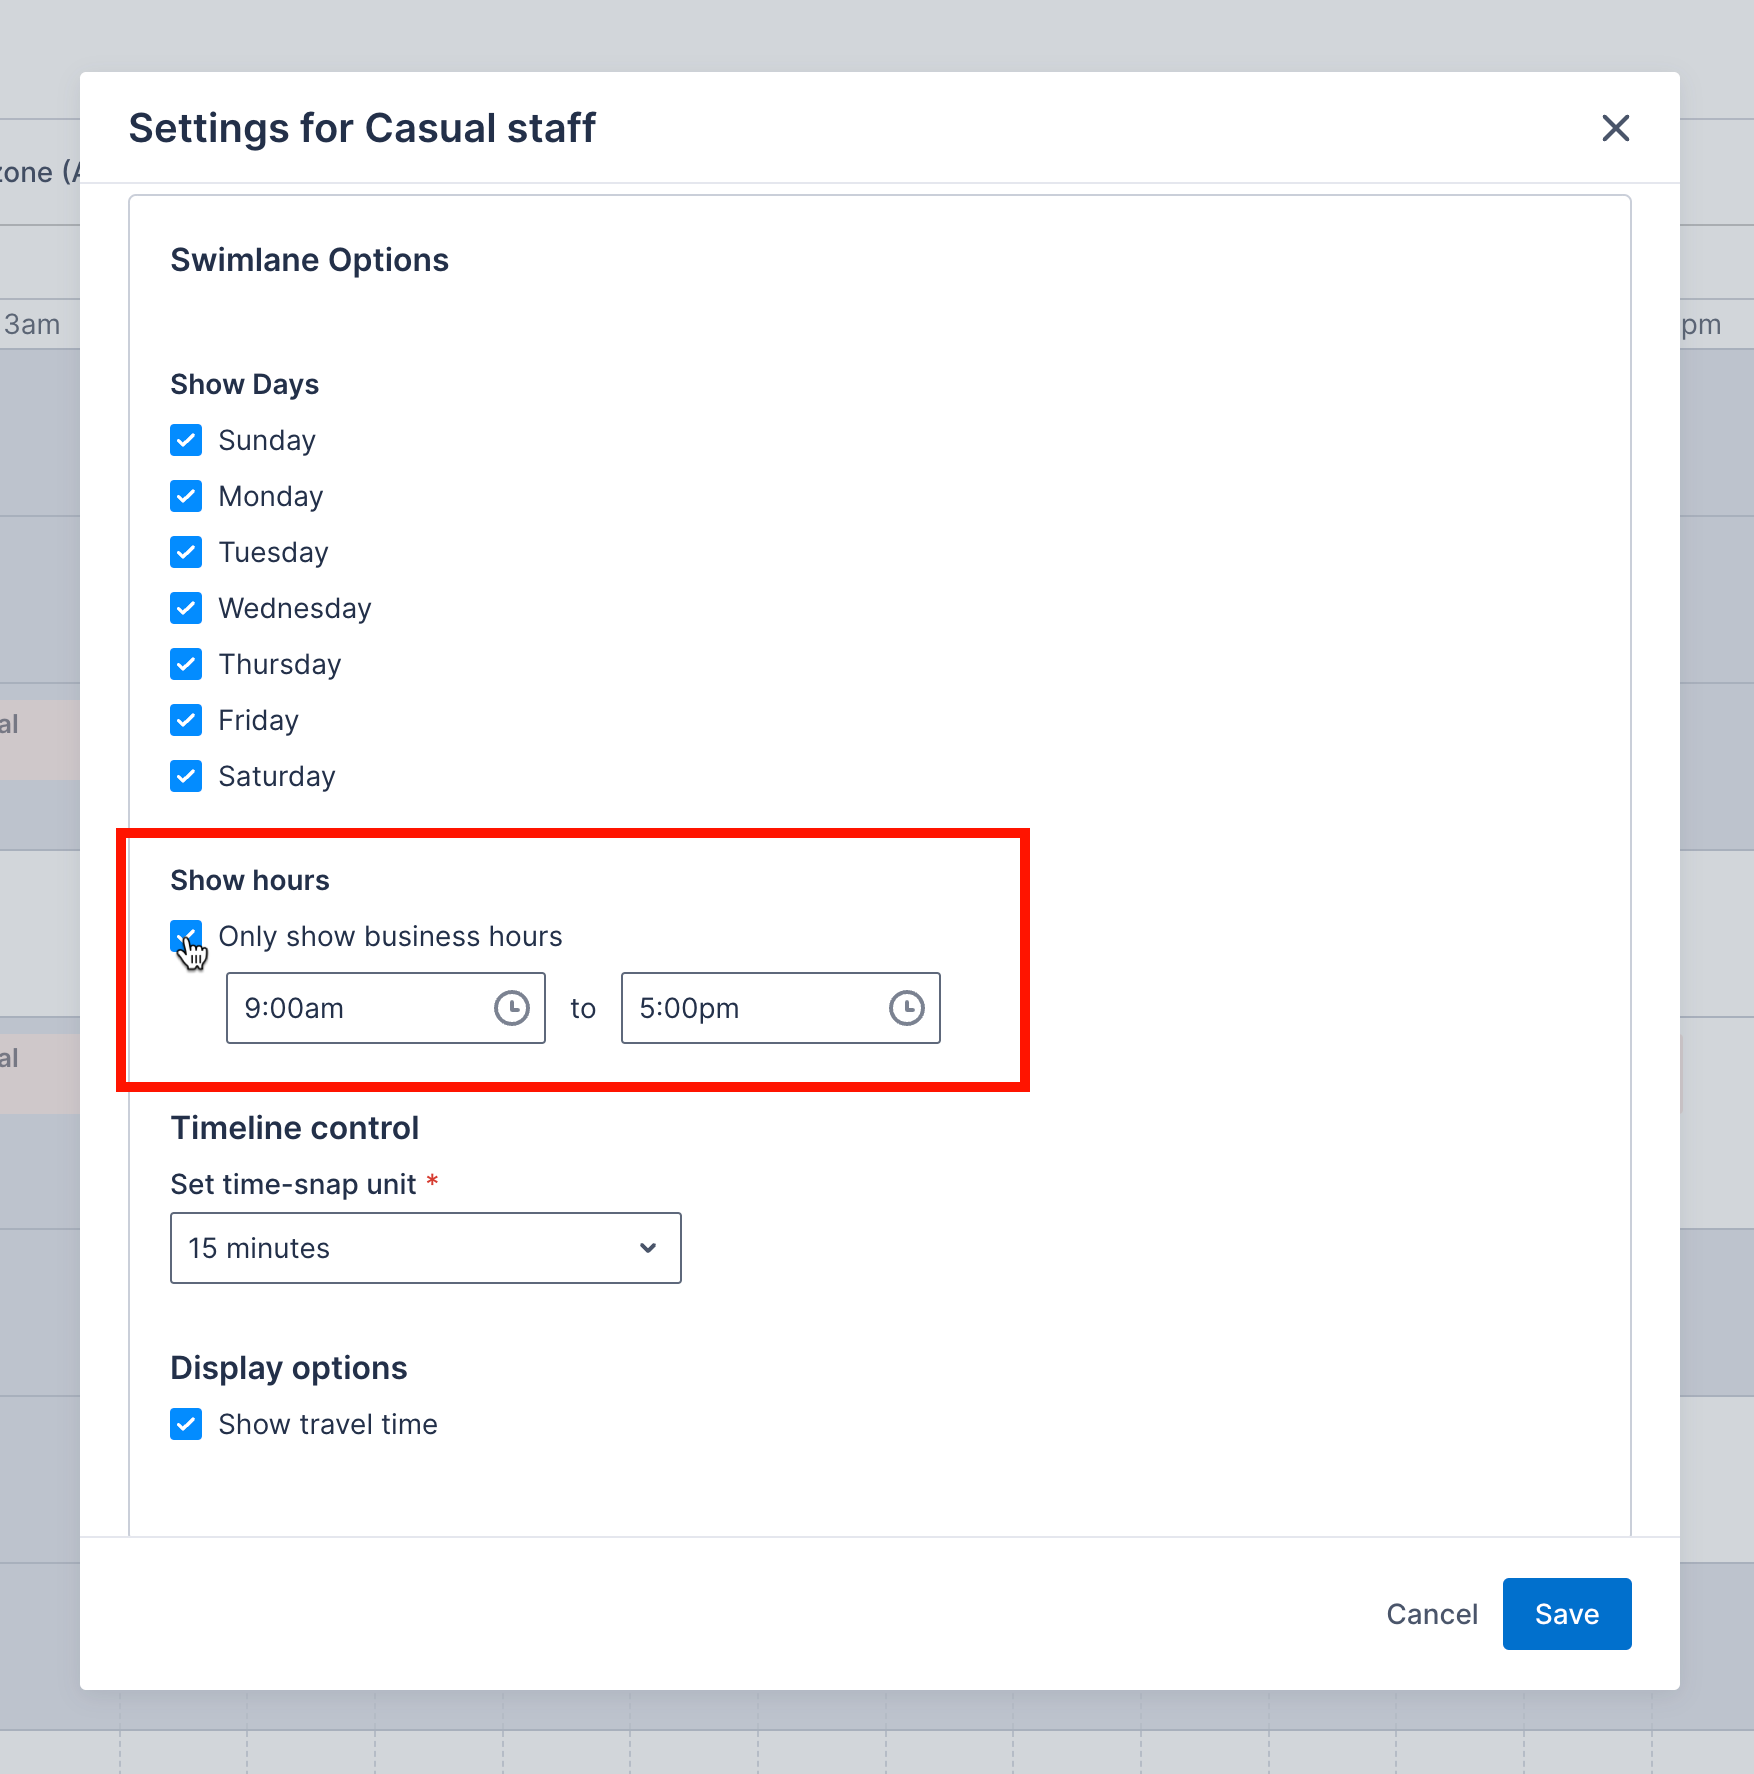This screenshot has width=1754, height=1774.
Task: Turn off the Saturday checkbox
Action: tap(186, 776)
